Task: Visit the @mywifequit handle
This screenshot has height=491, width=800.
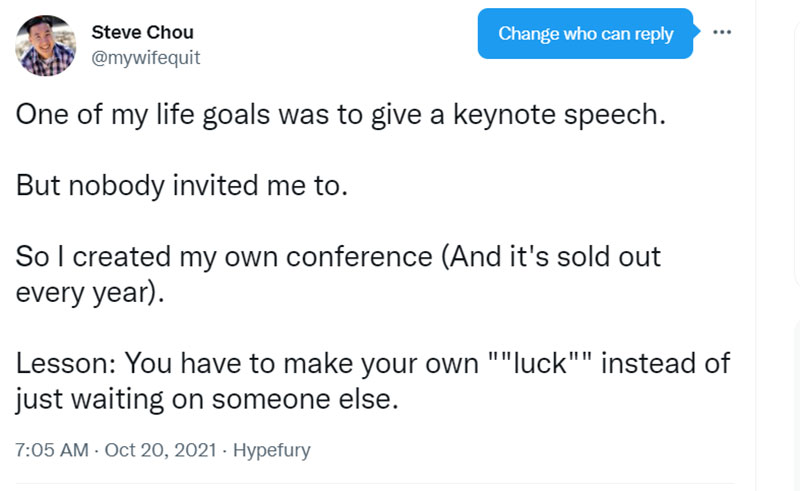Action: click(x=146, y=57)
